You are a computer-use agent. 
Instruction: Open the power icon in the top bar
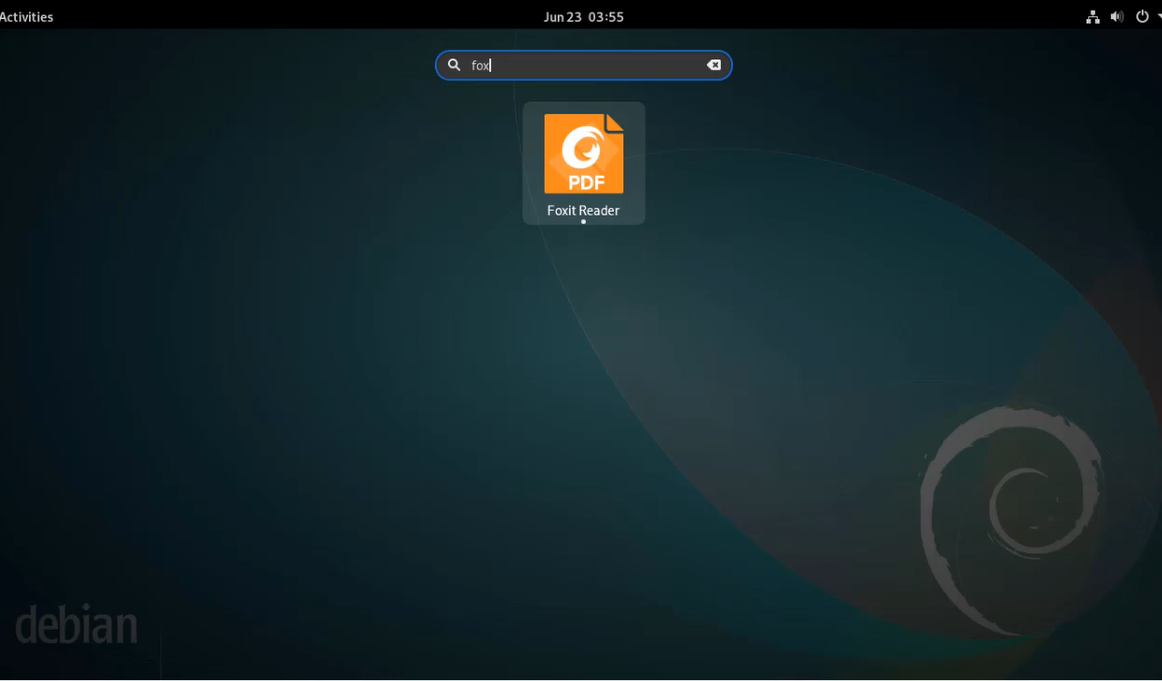(1142, 17)
